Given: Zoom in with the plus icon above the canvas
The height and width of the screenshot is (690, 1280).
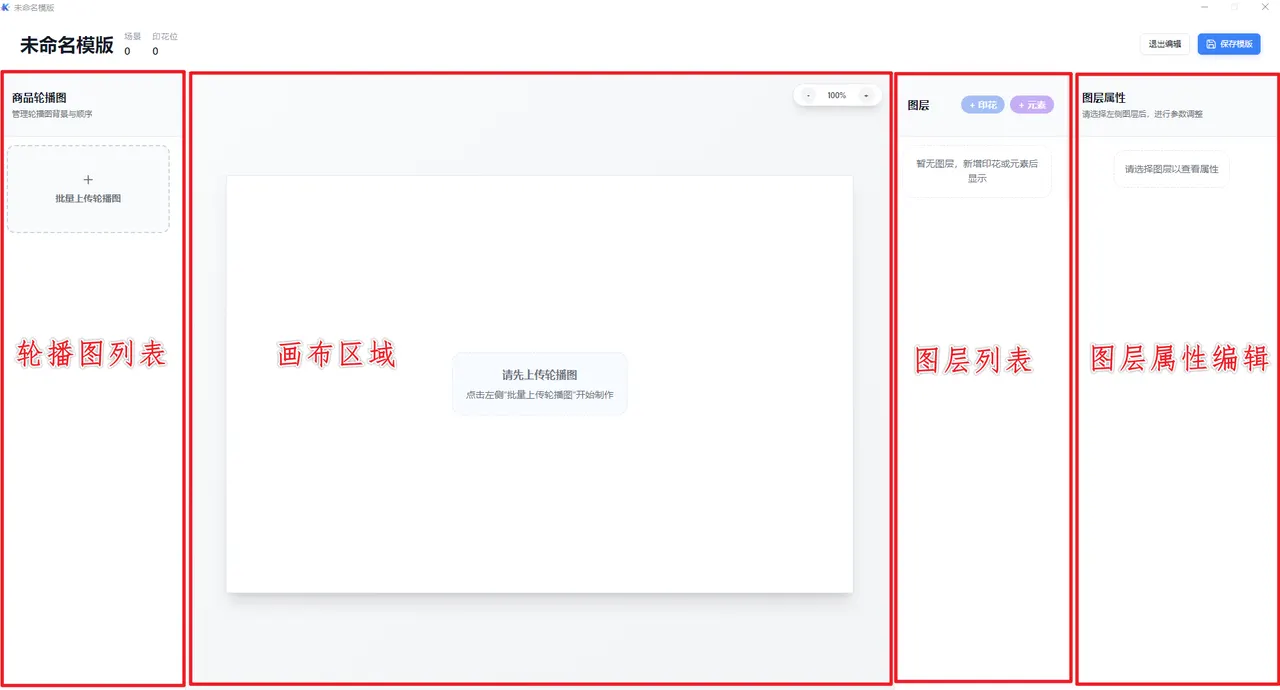Looking at the screenshot, I should (866, 94).
